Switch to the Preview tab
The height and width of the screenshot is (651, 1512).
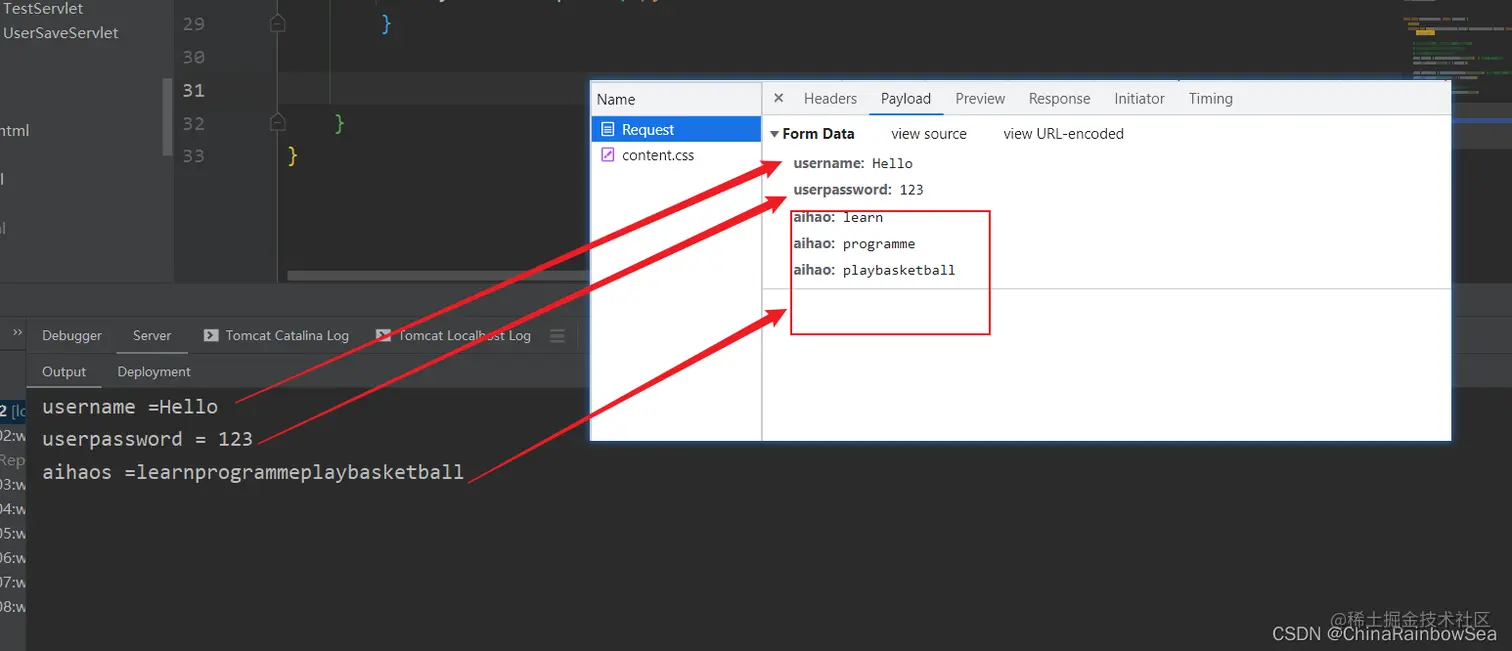coord(980,99)
